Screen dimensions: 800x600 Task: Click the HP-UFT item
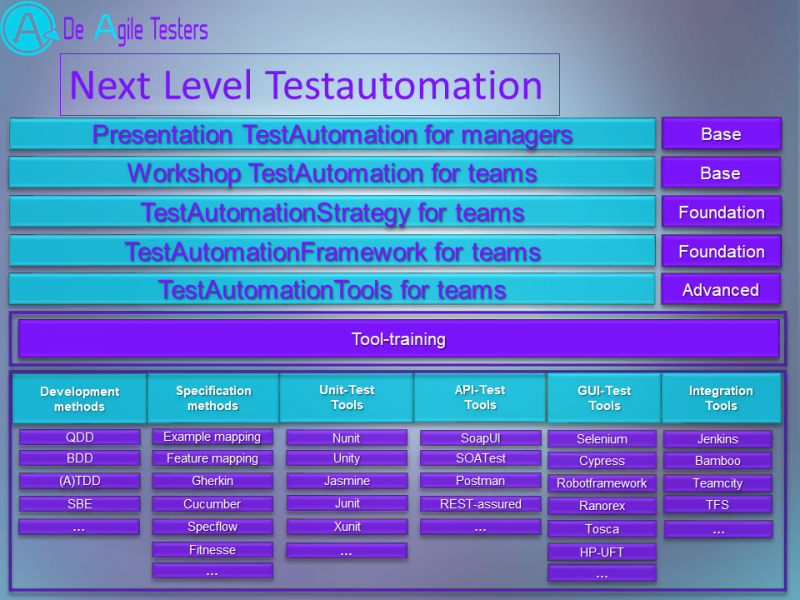602,552
